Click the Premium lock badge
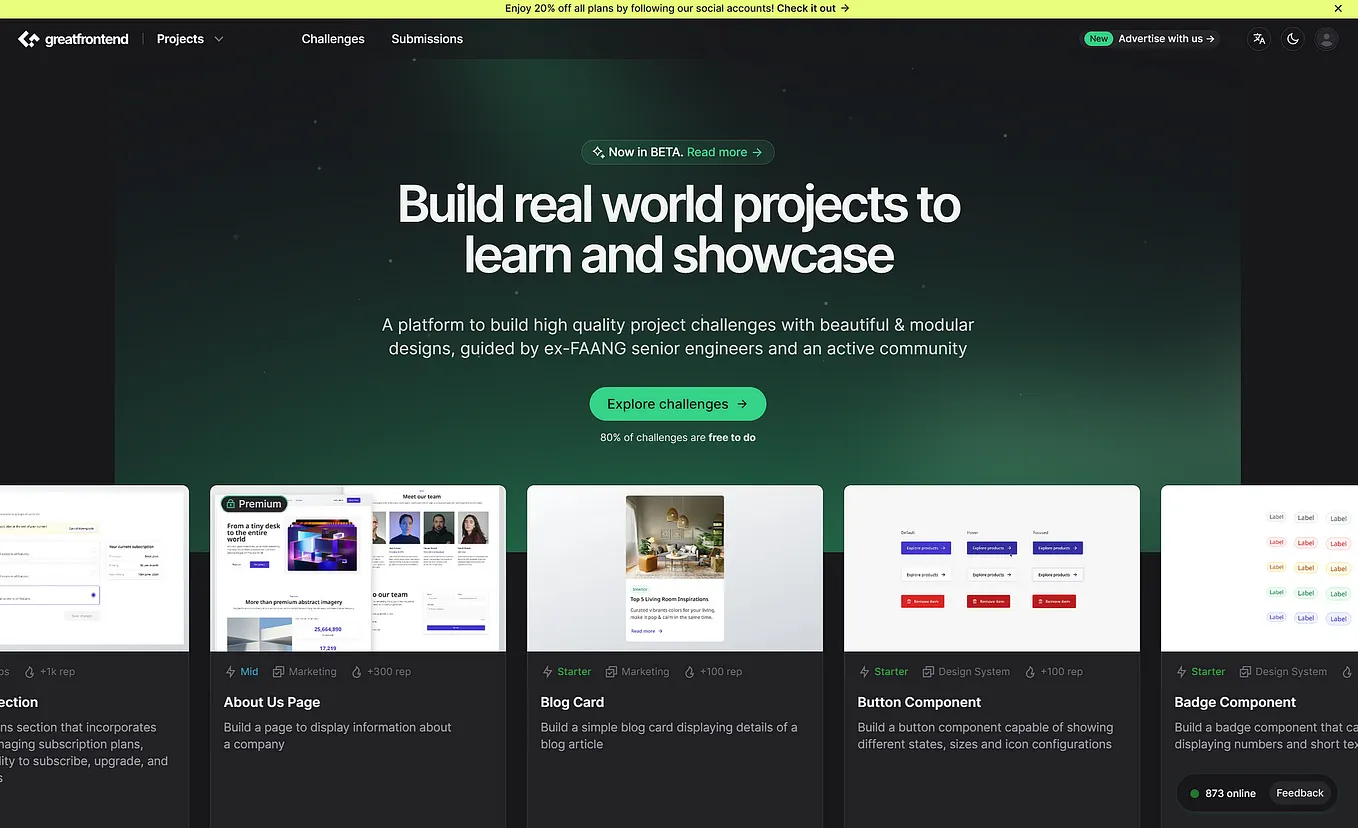1358x828 pixels. (254, 504)
